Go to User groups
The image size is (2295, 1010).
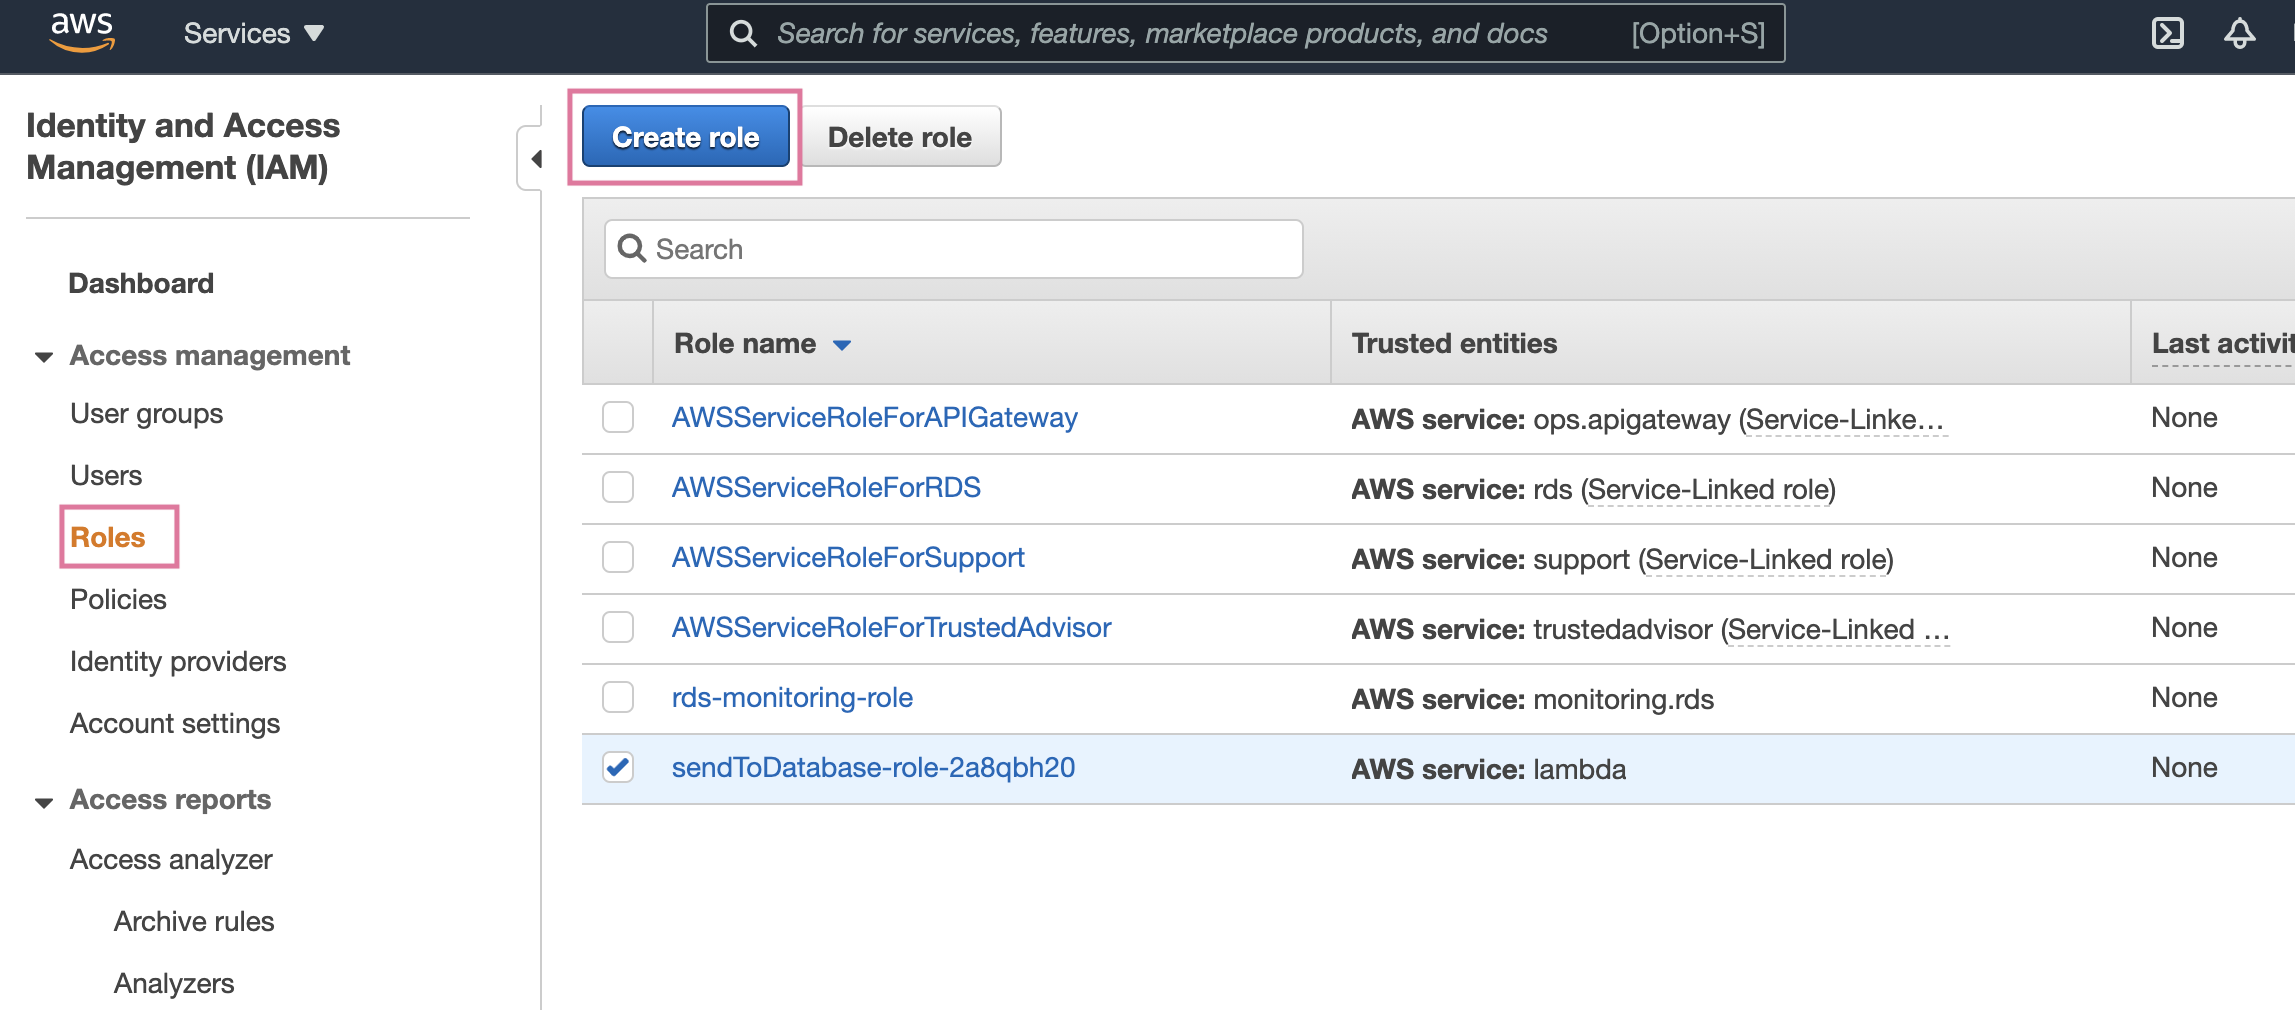[147, 414]
